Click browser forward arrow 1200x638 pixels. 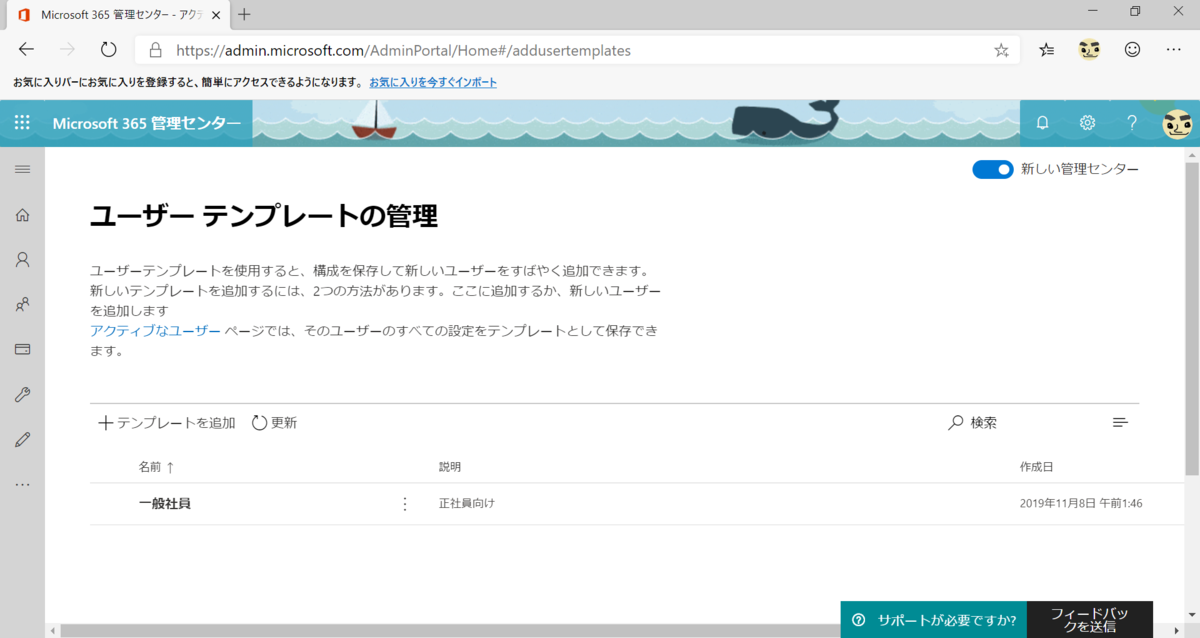point(67,49)
